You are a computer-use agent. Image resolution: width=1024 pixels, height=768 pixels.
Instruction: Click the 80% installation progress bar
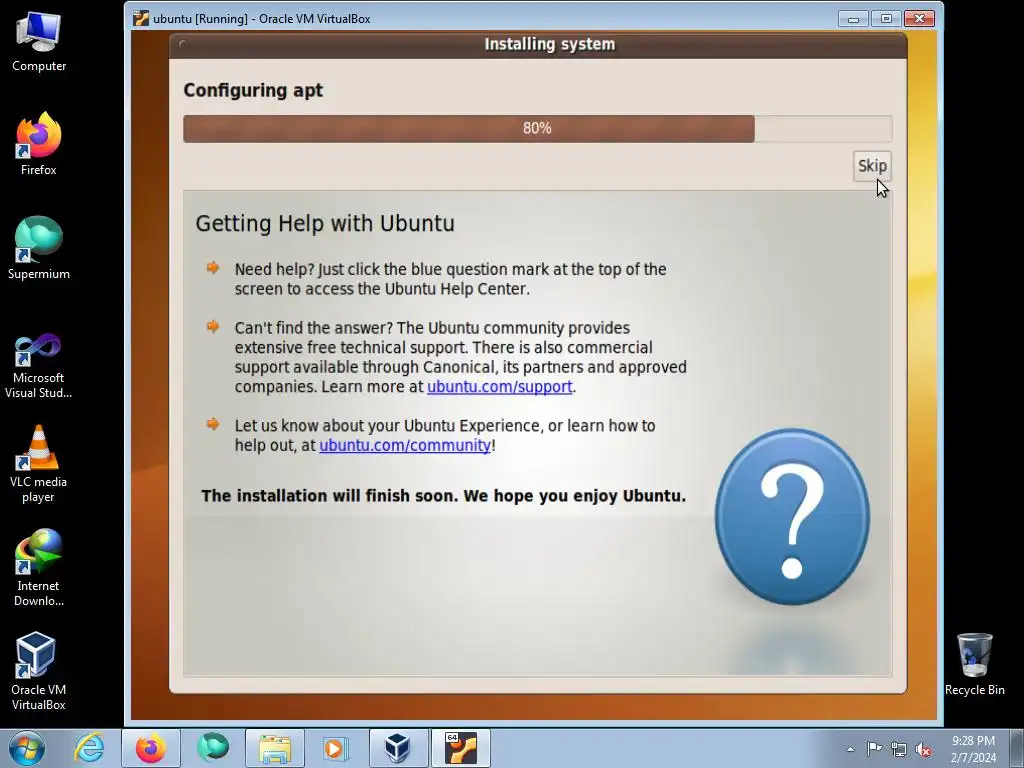point(537,129)
